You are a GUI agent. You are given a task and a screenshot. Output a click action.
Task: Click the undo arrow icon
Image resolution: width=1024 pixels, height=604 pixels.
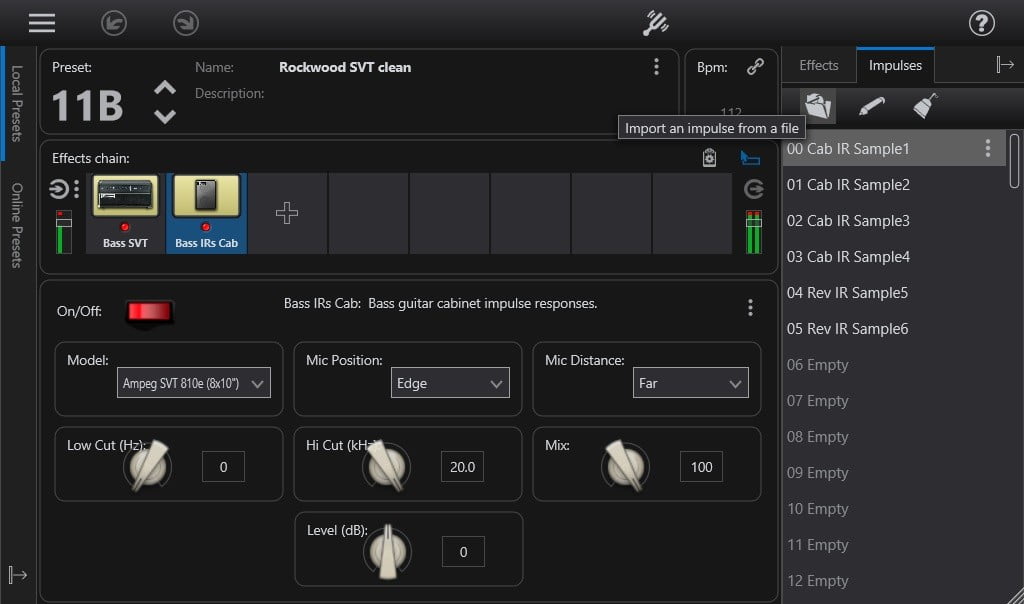[x=113, y=23]
